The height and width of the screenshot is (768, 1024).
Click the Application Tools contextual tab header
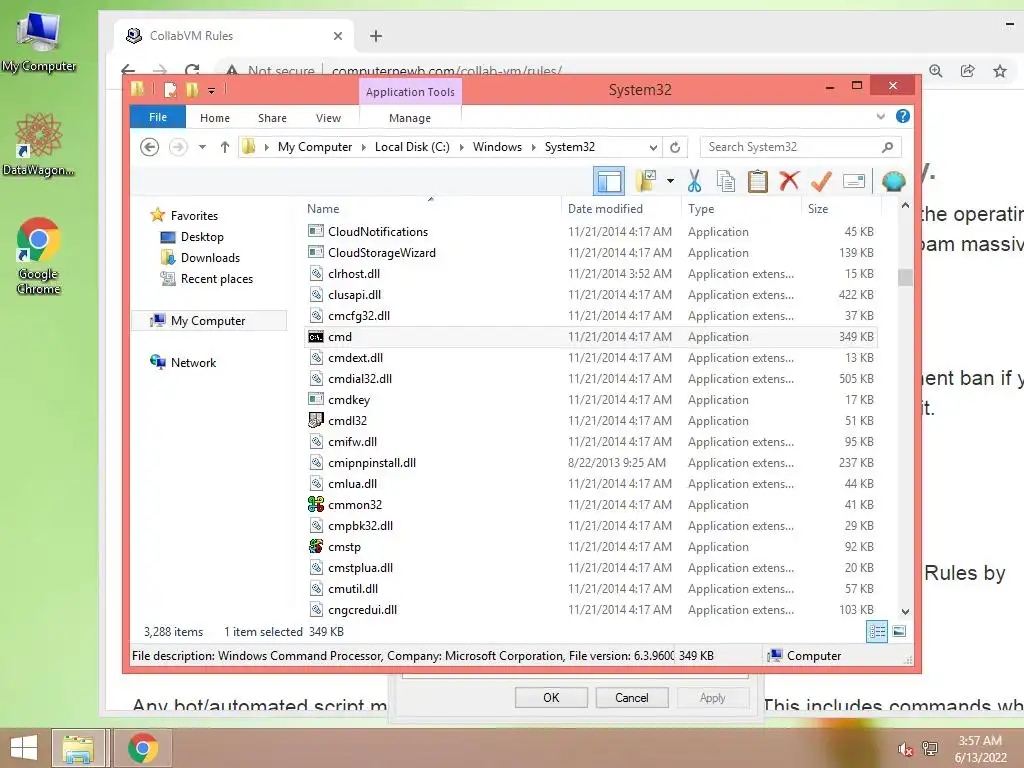[410, 92]
